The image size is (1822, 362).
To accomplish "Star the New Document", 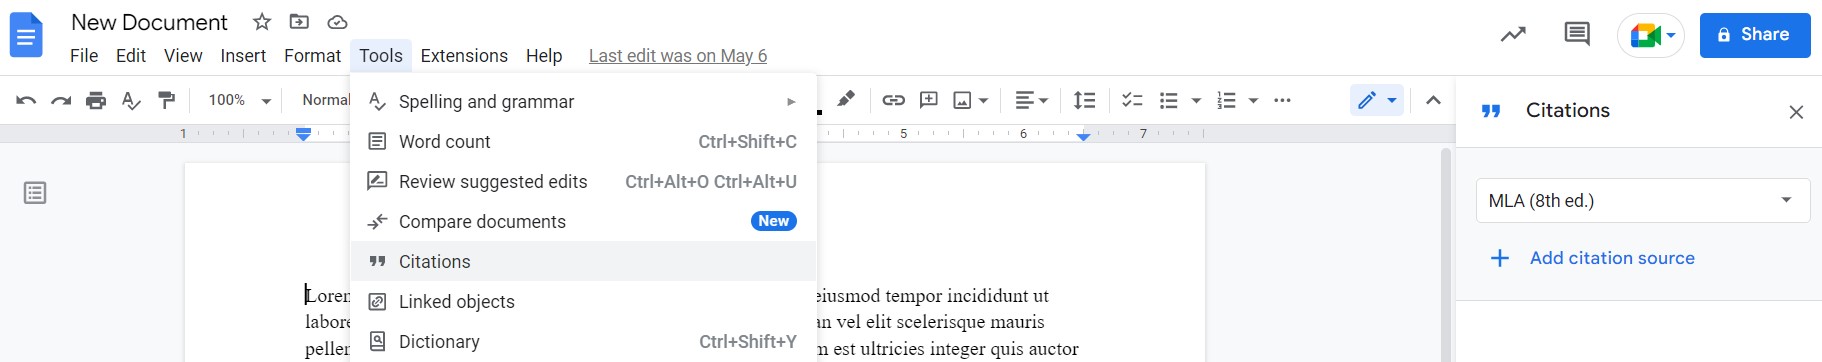I will click(x=262, y=22).
